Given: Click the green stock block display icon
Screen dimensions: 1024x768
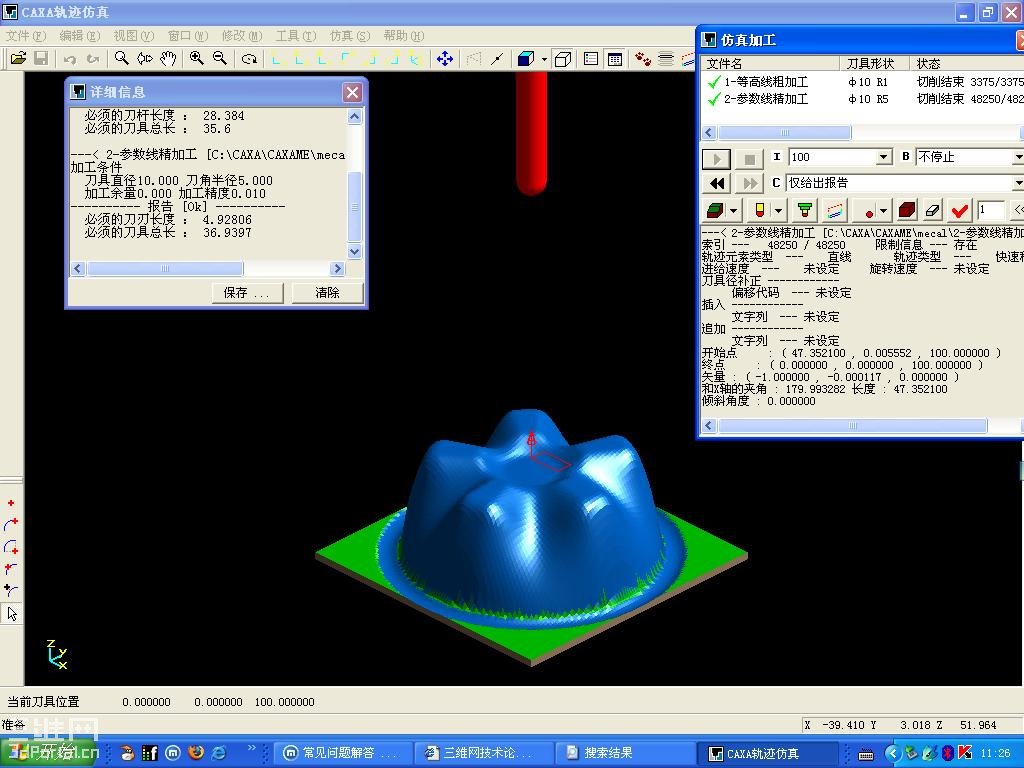Looking at the screenshot, I should 716,210.
